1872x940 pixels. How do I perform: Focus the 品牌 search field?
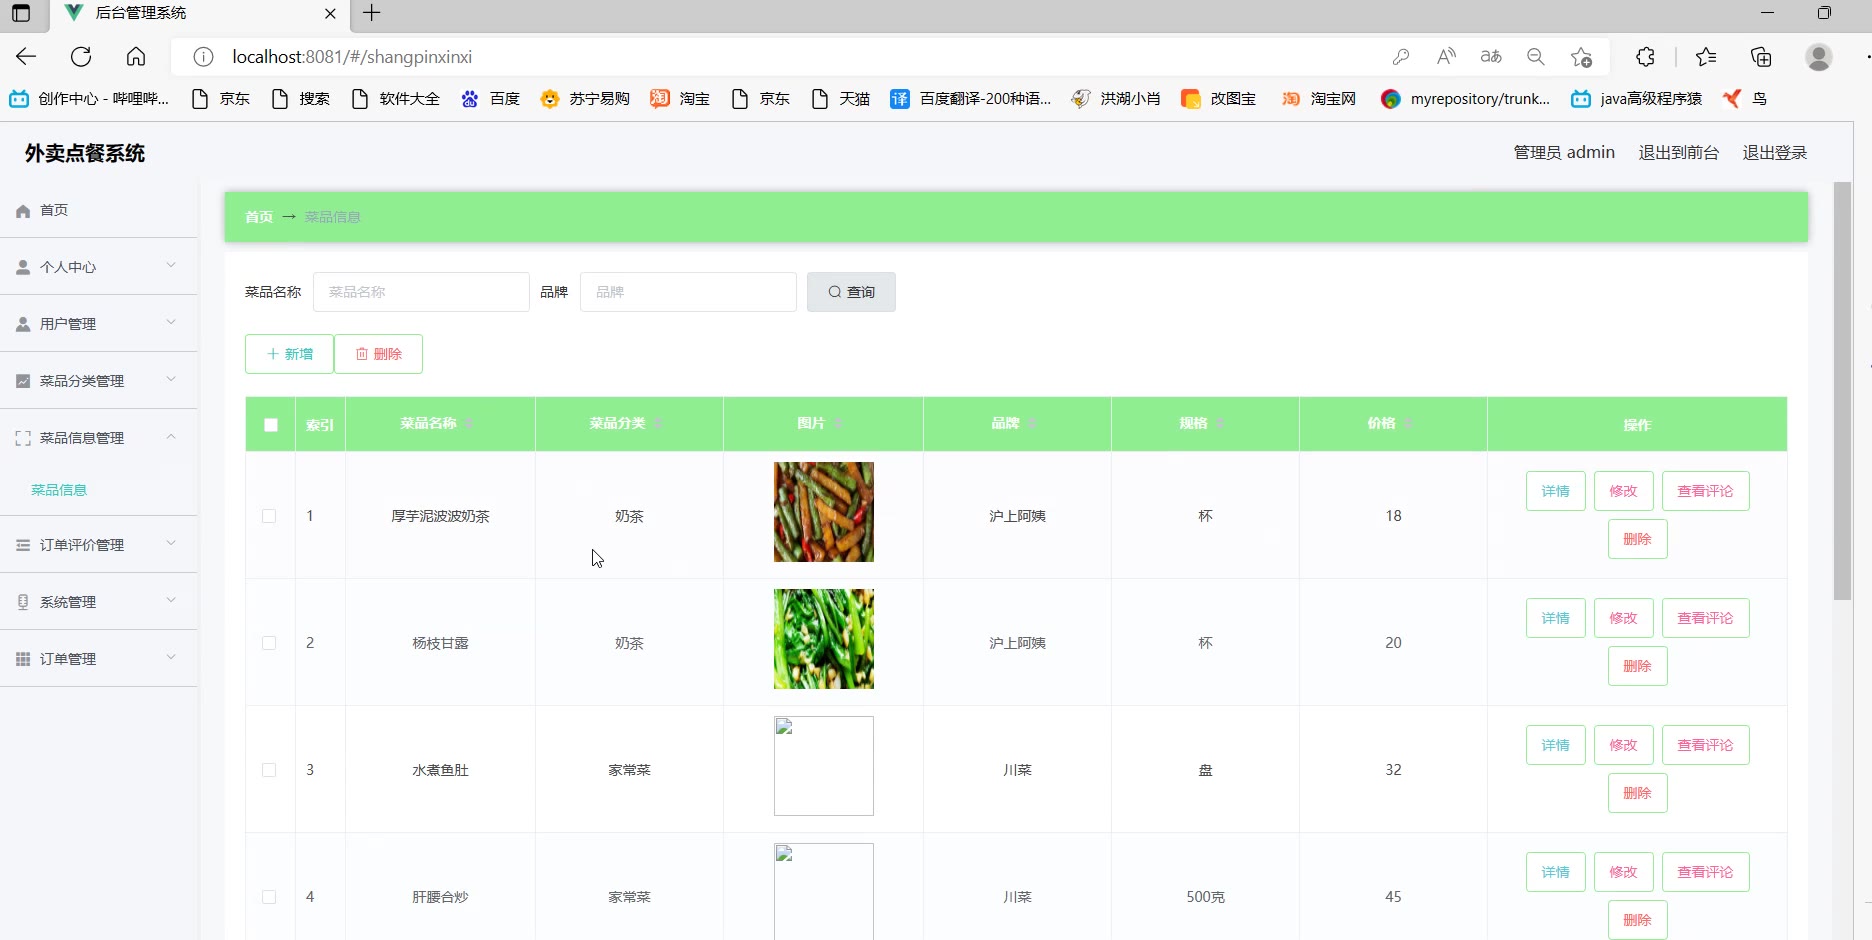point(688,292)
